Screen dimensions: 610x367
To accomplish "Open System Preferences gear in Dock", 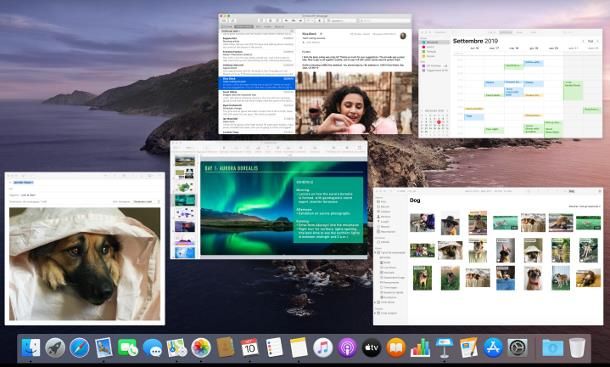I will 517,347.
